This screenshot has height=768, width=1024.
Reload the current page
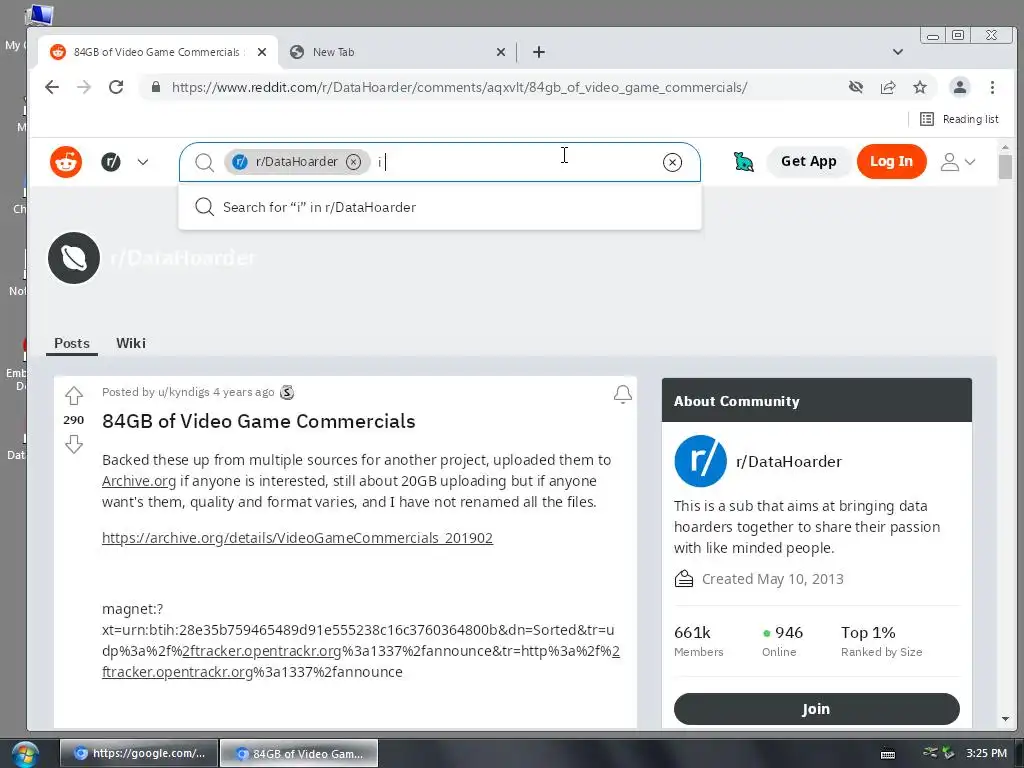pyautogui.click(x=116, y=87)
